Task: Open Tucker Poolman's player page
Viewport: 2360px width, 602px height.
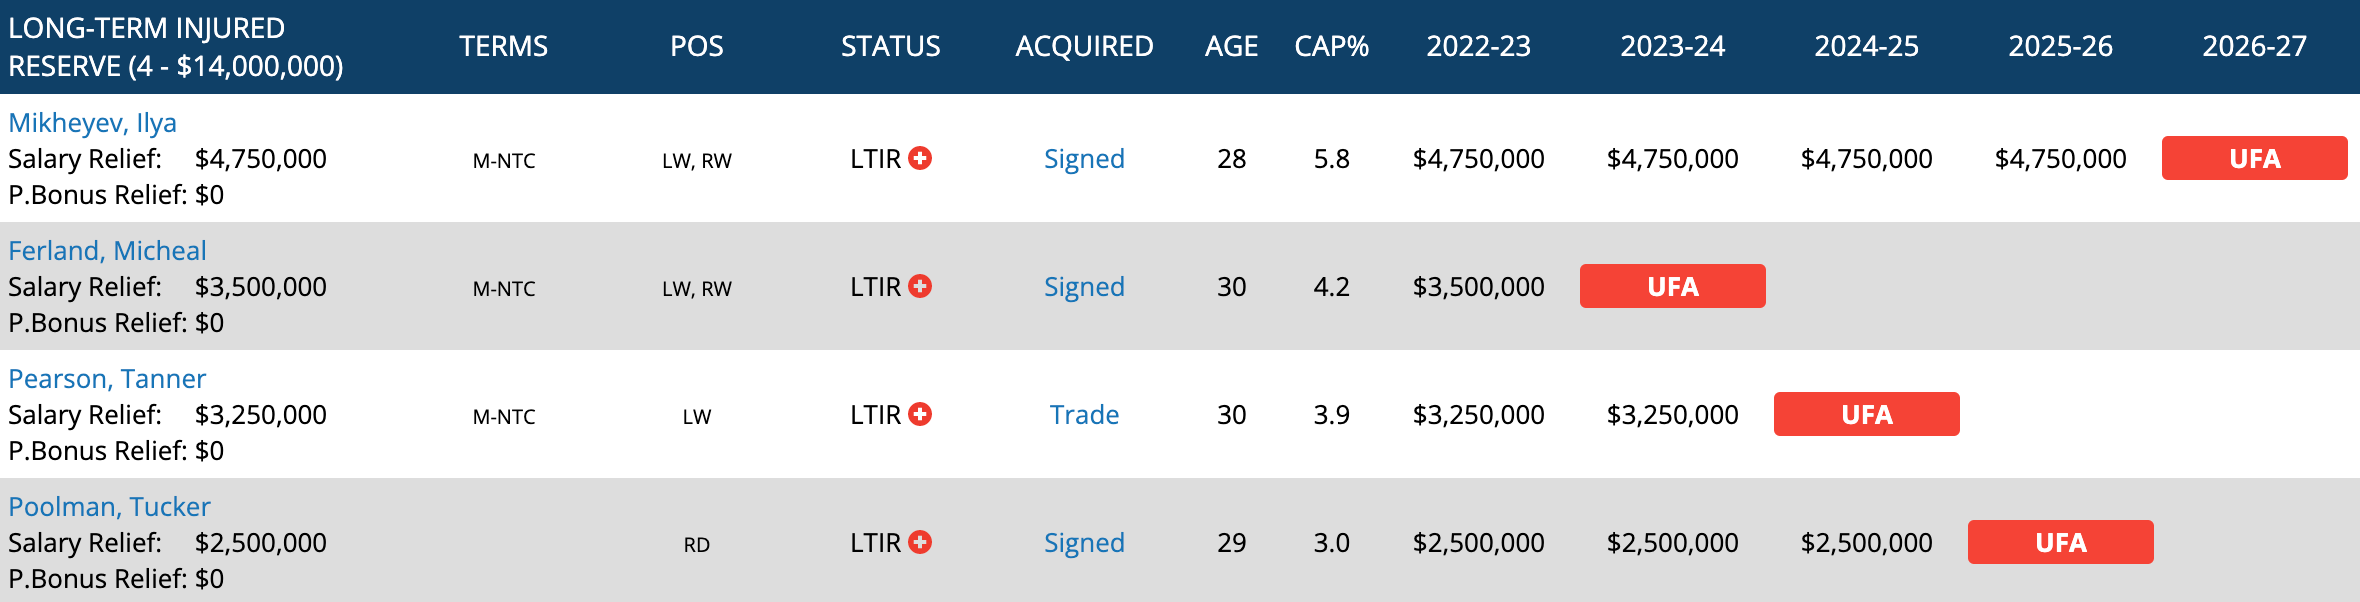Action: [x=109, y=506]
